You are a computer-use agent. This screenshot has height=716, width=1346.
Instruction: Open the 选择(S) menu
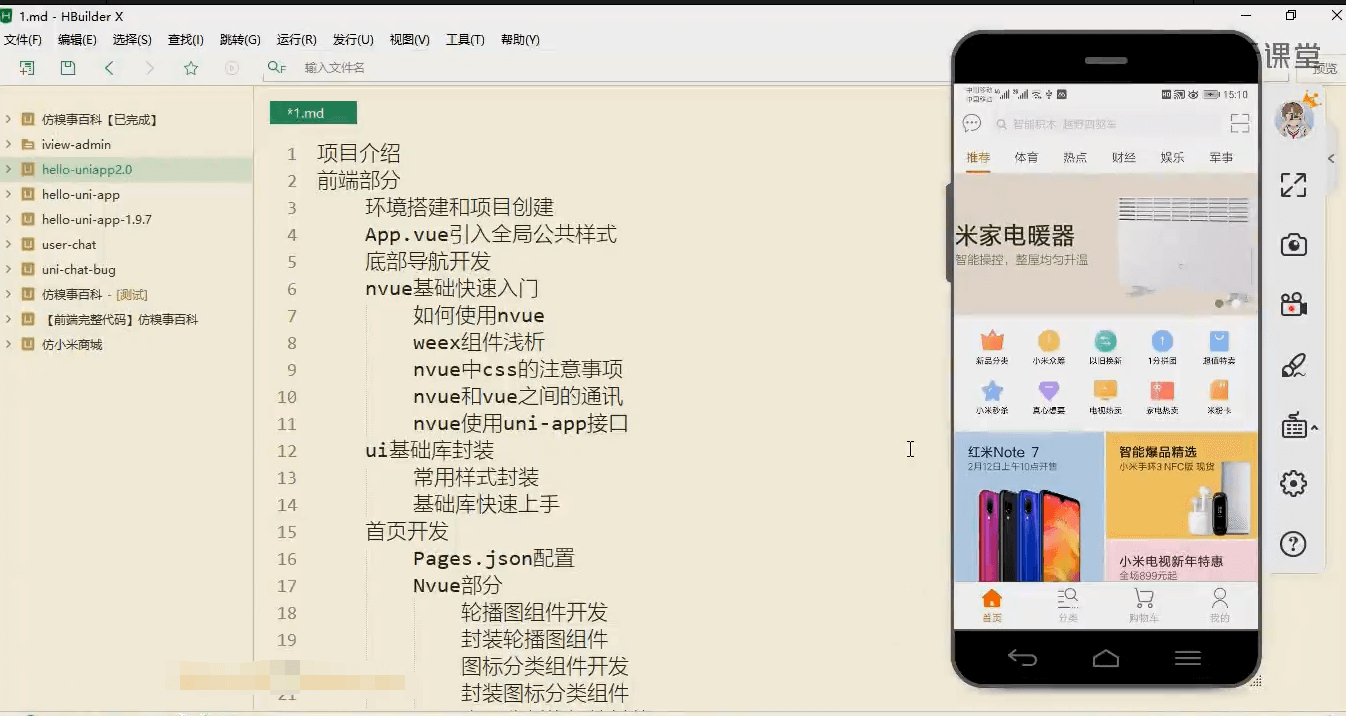pos(132,40)
